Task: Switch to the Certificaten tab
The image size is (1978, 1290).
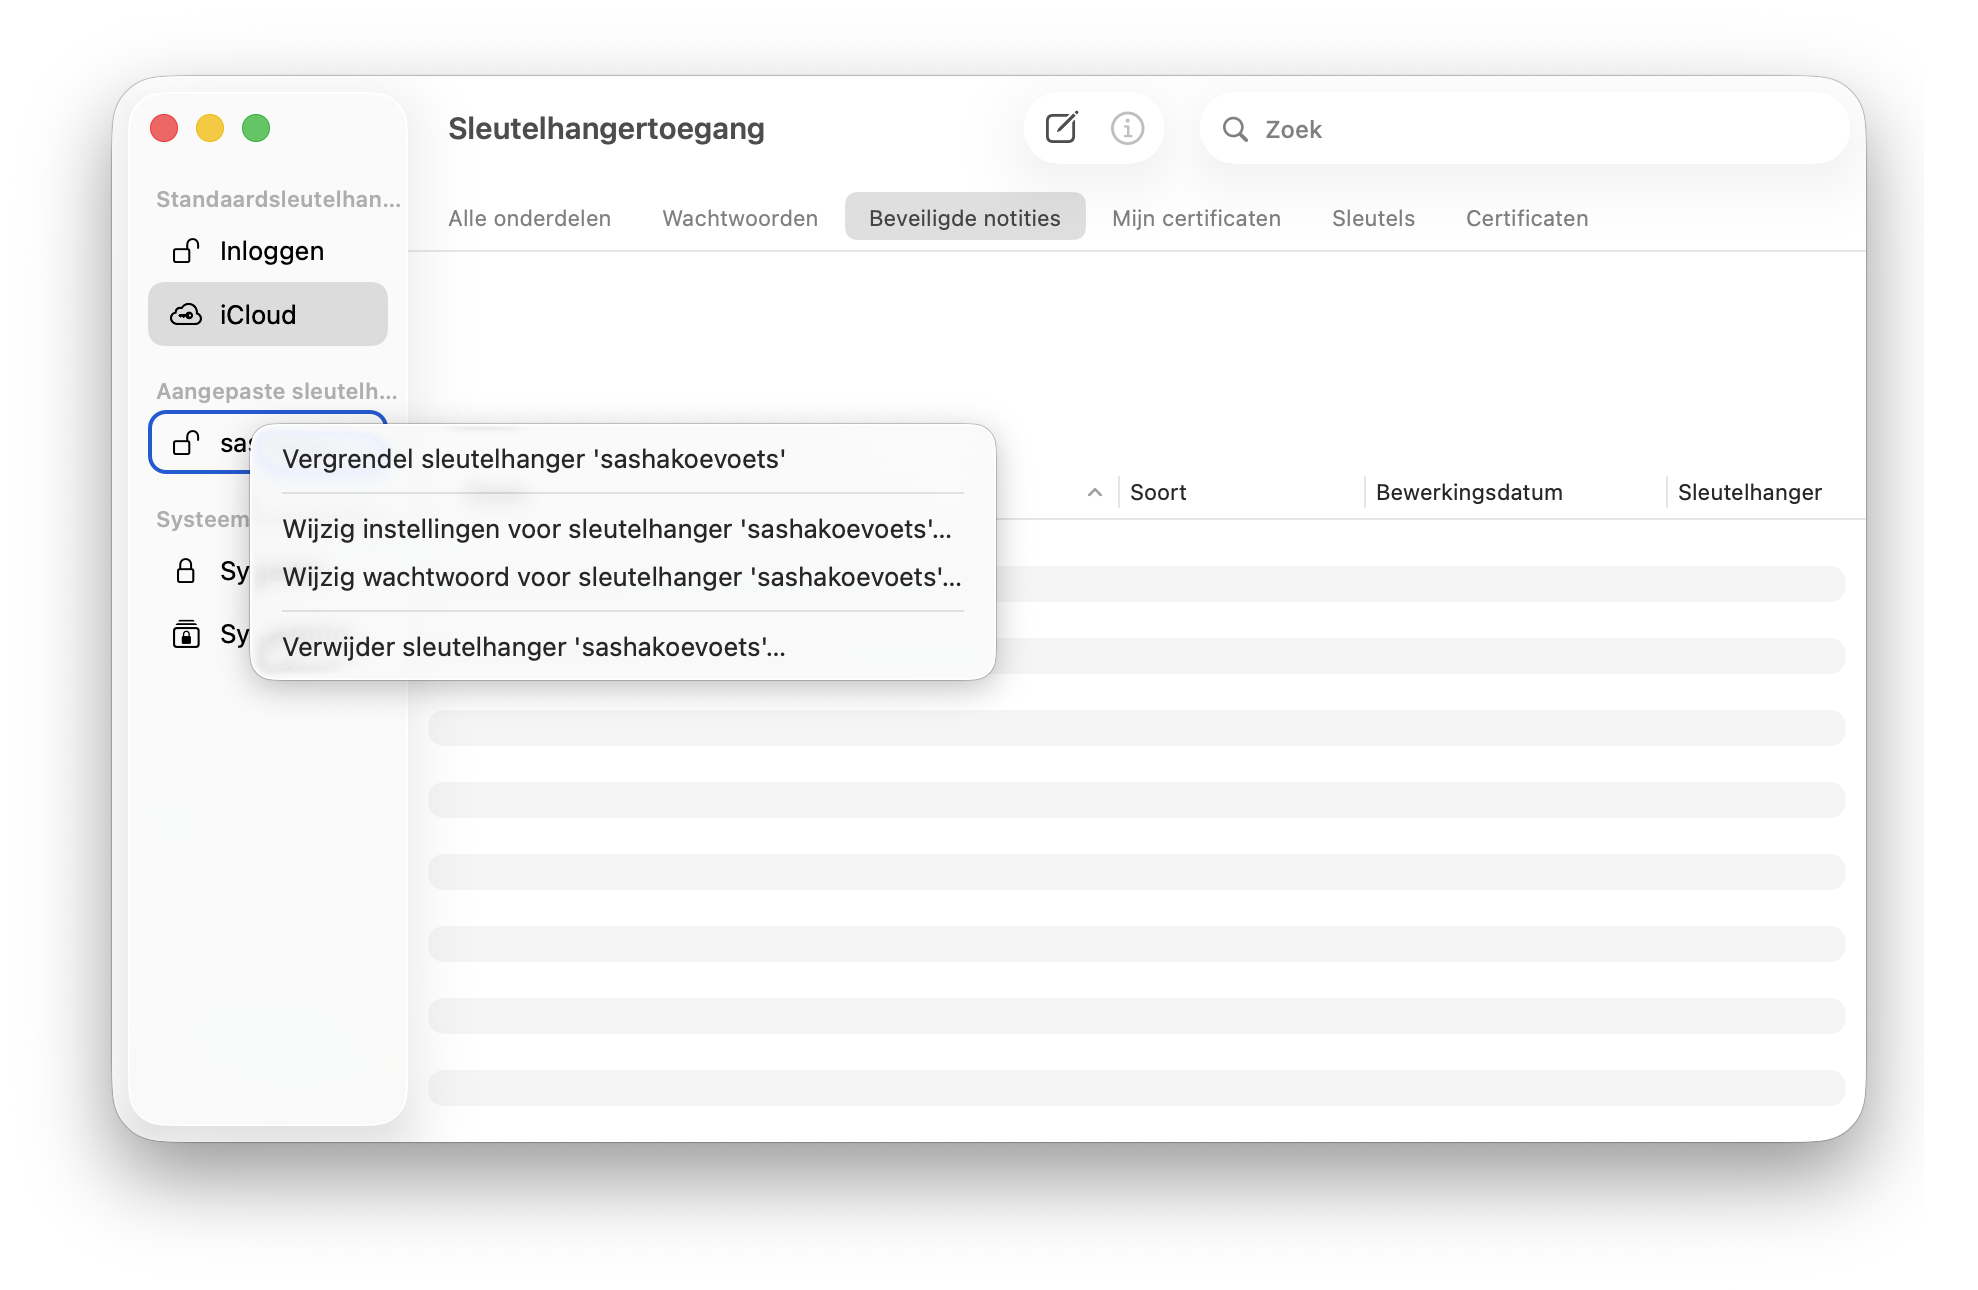Action: [x=1527, y=217]
